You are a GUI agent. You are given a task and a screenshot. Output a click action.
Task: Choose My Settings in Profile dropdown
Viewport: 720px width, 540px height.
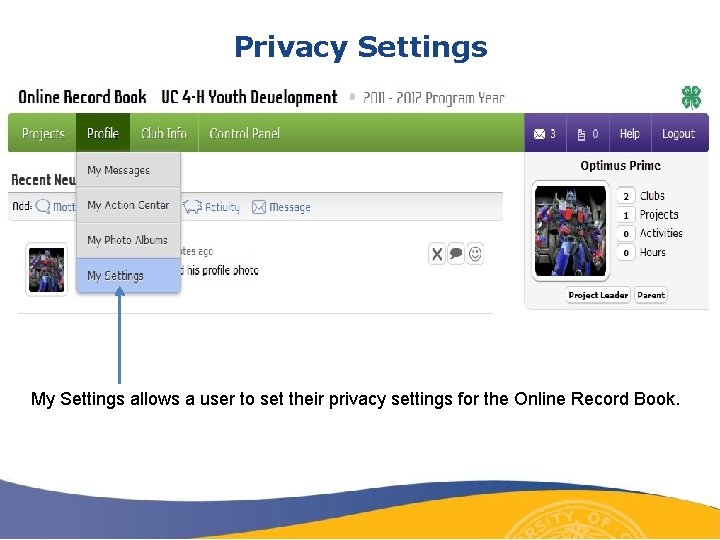coord(128,276)
